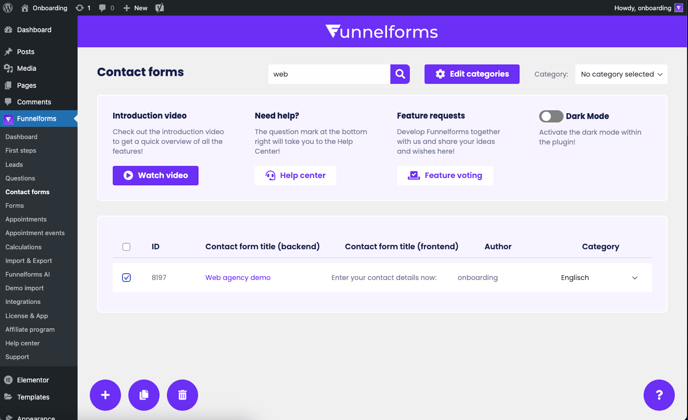Check the select-all checkbox in table header
Screen dimensions: 688x420
pyautogui.click(x=126, y=247)
